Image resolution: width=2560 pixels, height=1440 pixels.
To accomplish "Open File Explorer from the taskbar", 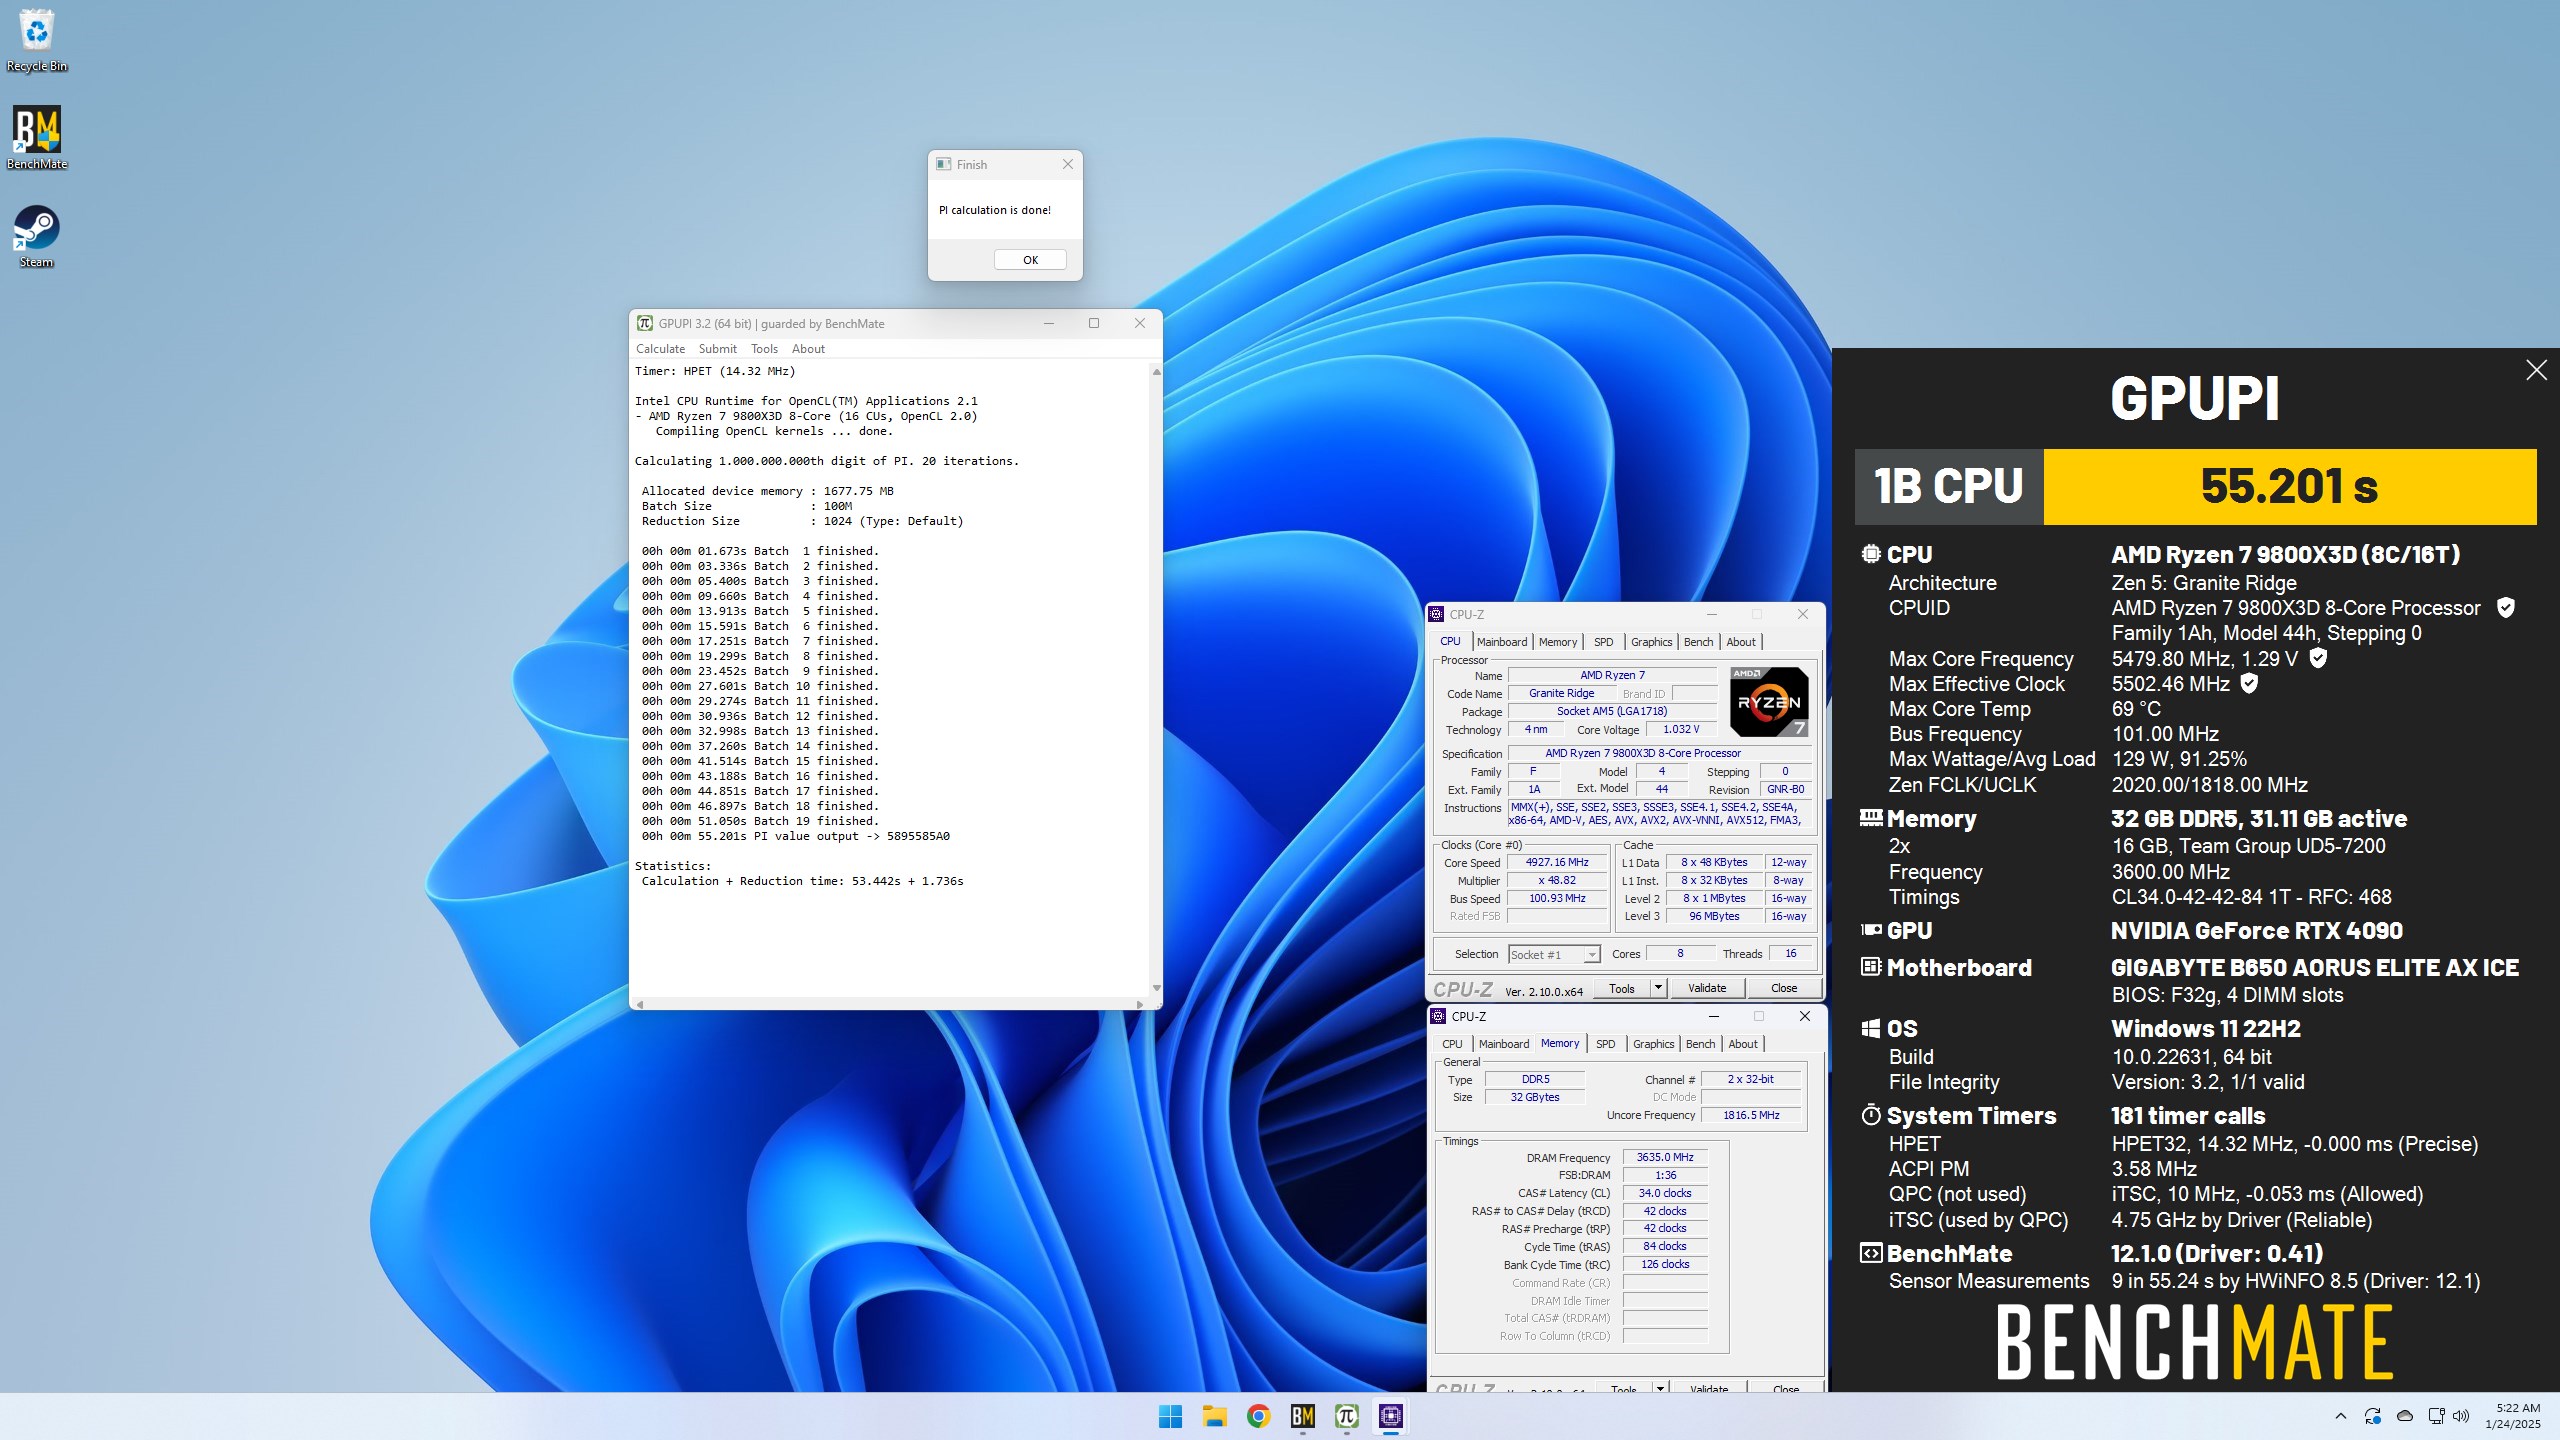I will pos(1214,1416).
